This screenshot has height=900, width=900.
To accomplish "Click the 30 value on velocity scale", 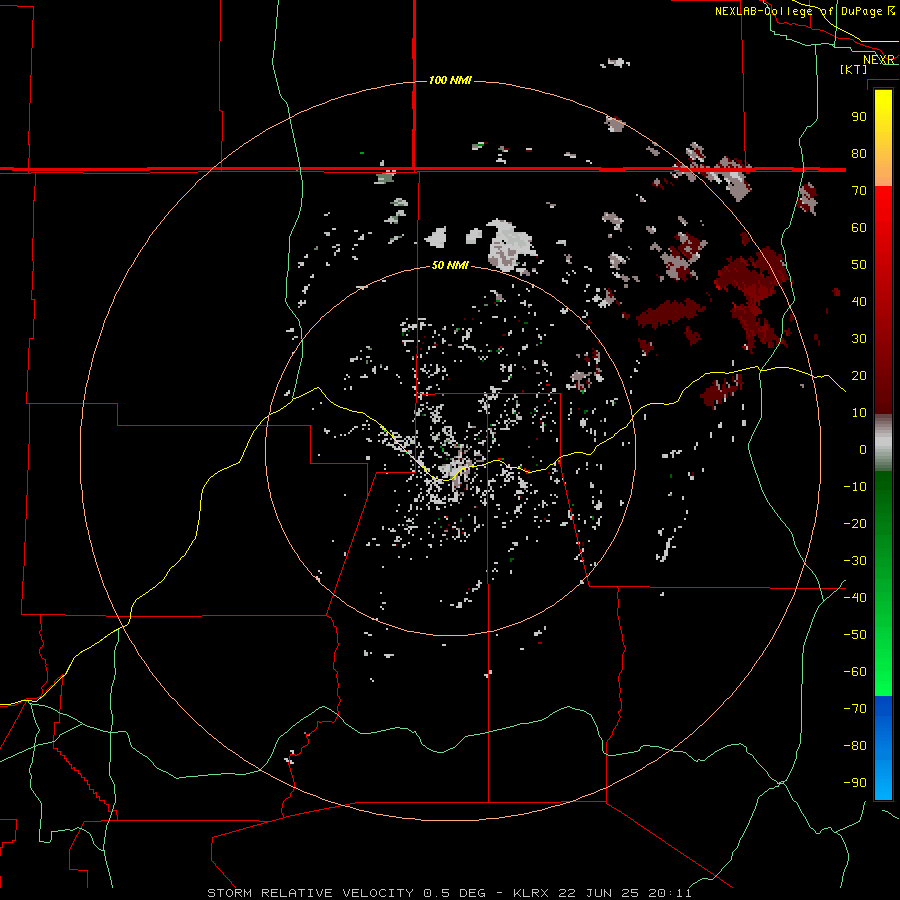I will (859, 339).
